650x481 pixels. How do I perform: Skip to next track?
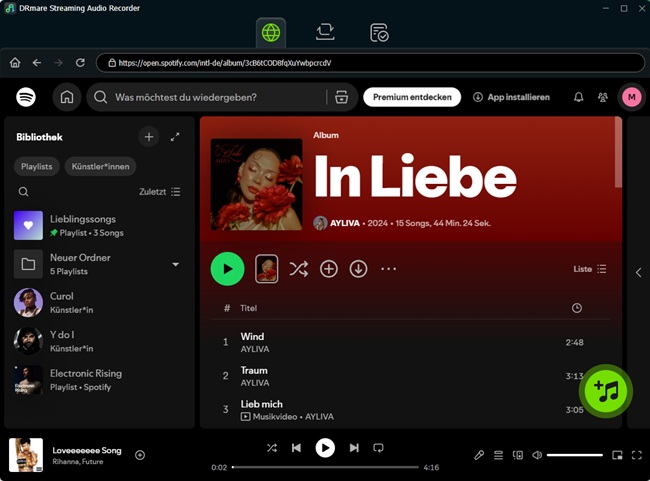coord(354,448)
